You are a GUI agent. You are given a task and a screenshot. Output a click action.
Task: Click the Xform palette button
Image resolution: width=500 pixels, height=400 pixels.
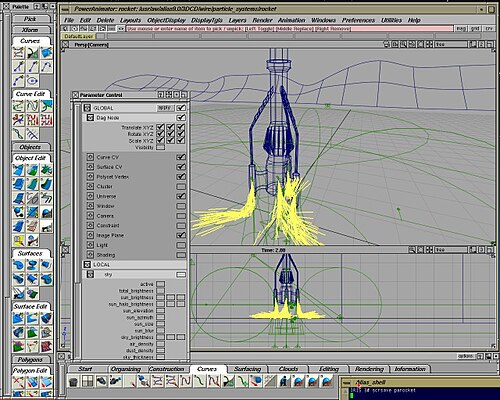30,30
